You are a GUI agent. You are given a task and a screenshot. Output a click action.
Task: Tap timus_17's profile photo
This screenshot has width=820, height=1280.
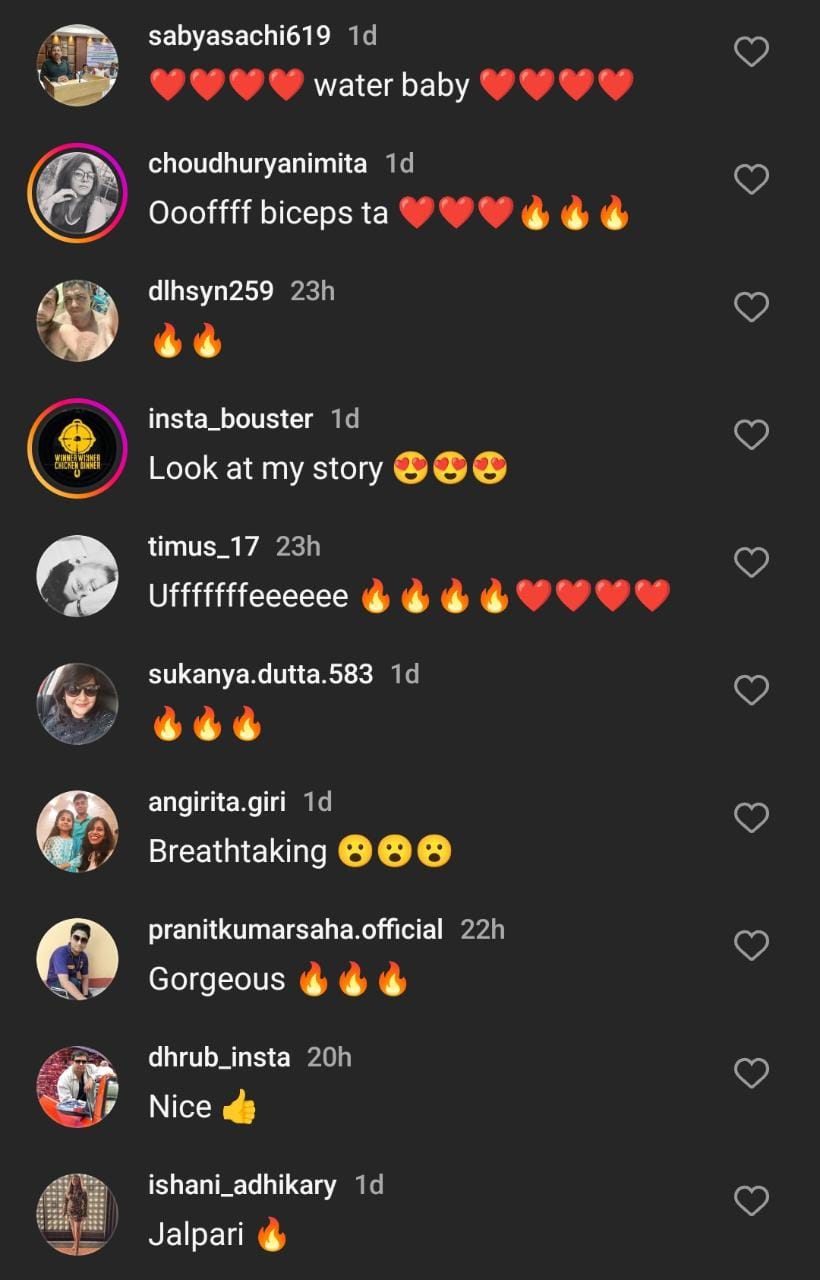click(77, 577)
